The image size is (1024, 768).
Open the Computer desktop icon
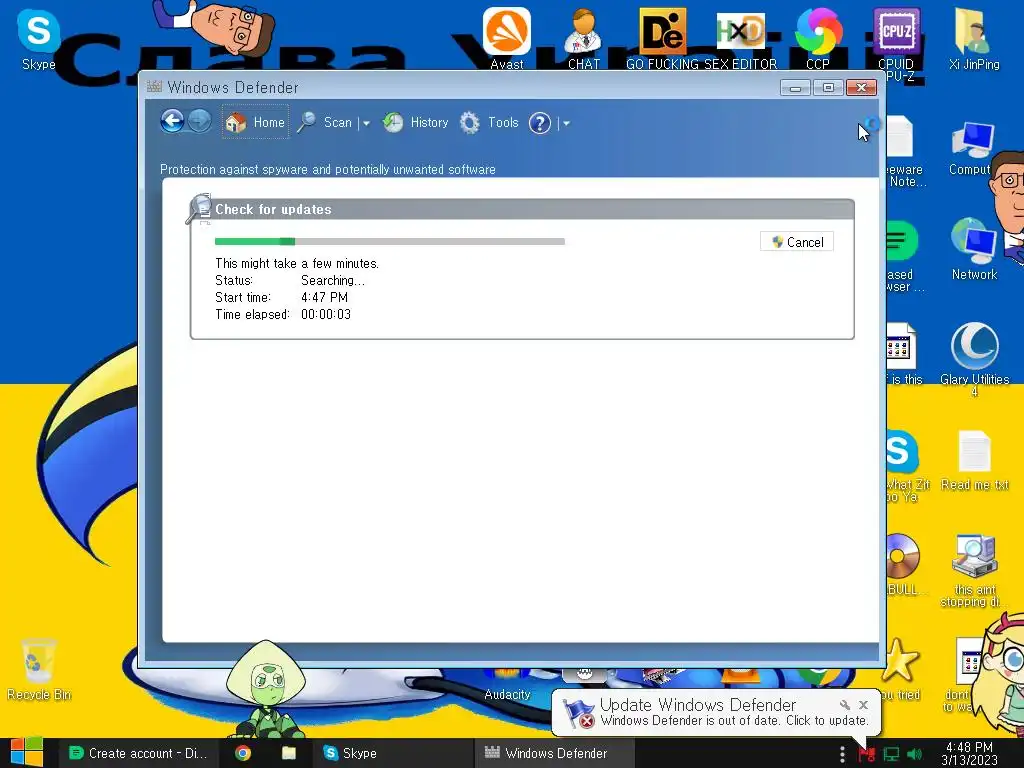pyautogui.click(x=972, y=148)
